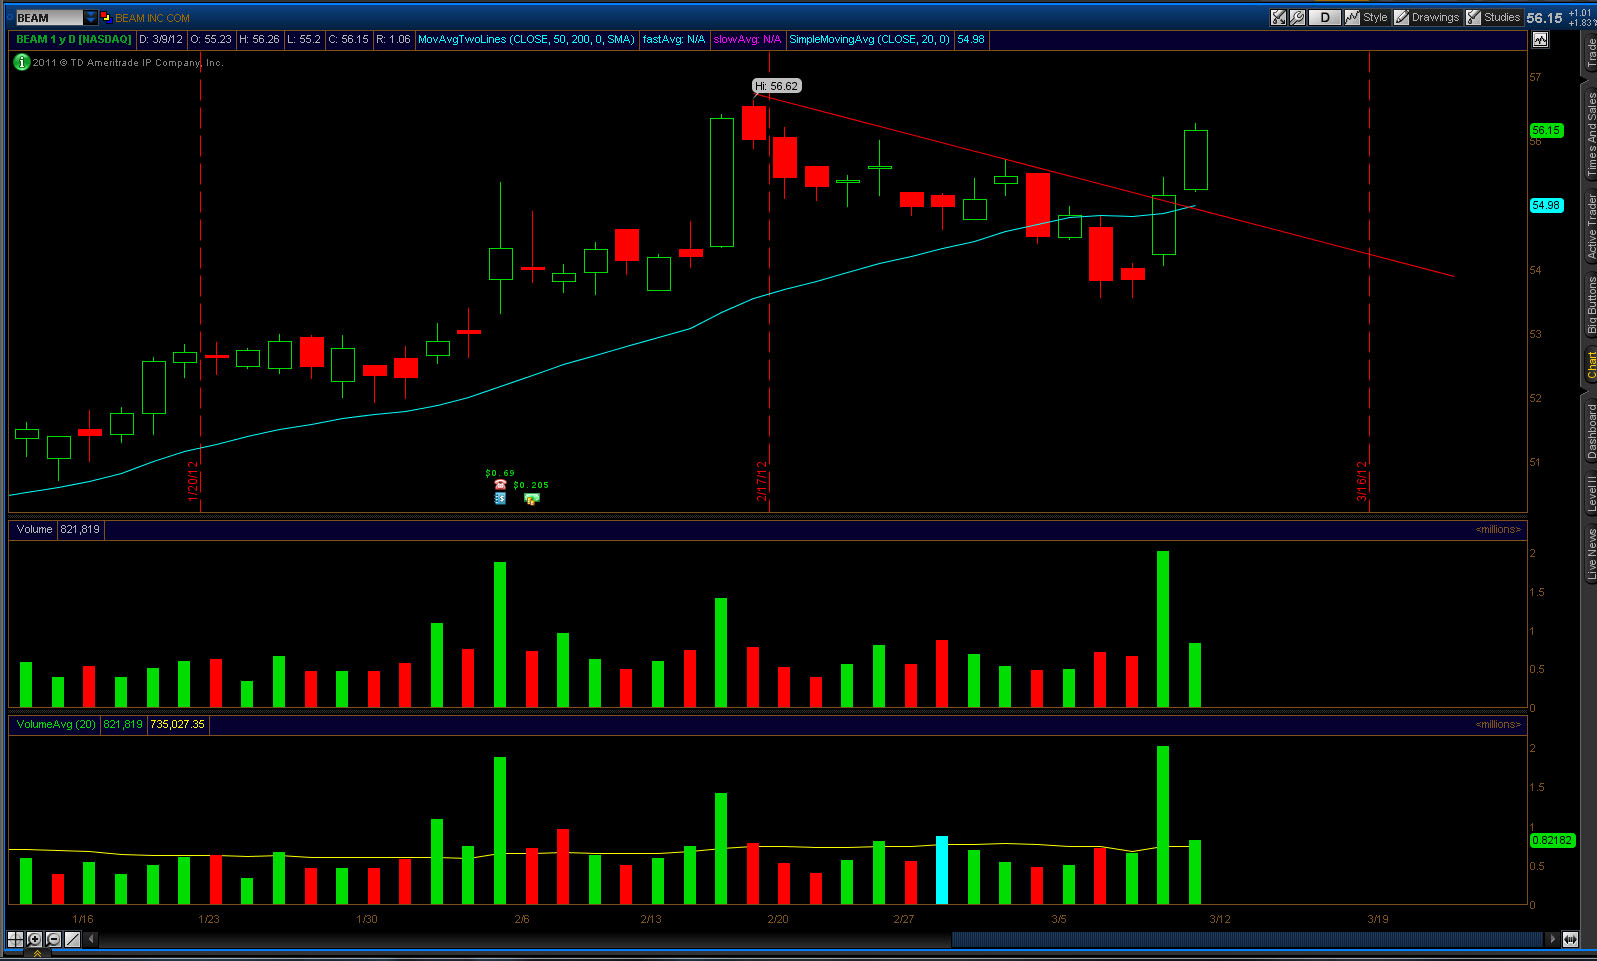Open the Level II sidebar tab
Viewport: 1597px width, 961px height.
point(1590,494)
